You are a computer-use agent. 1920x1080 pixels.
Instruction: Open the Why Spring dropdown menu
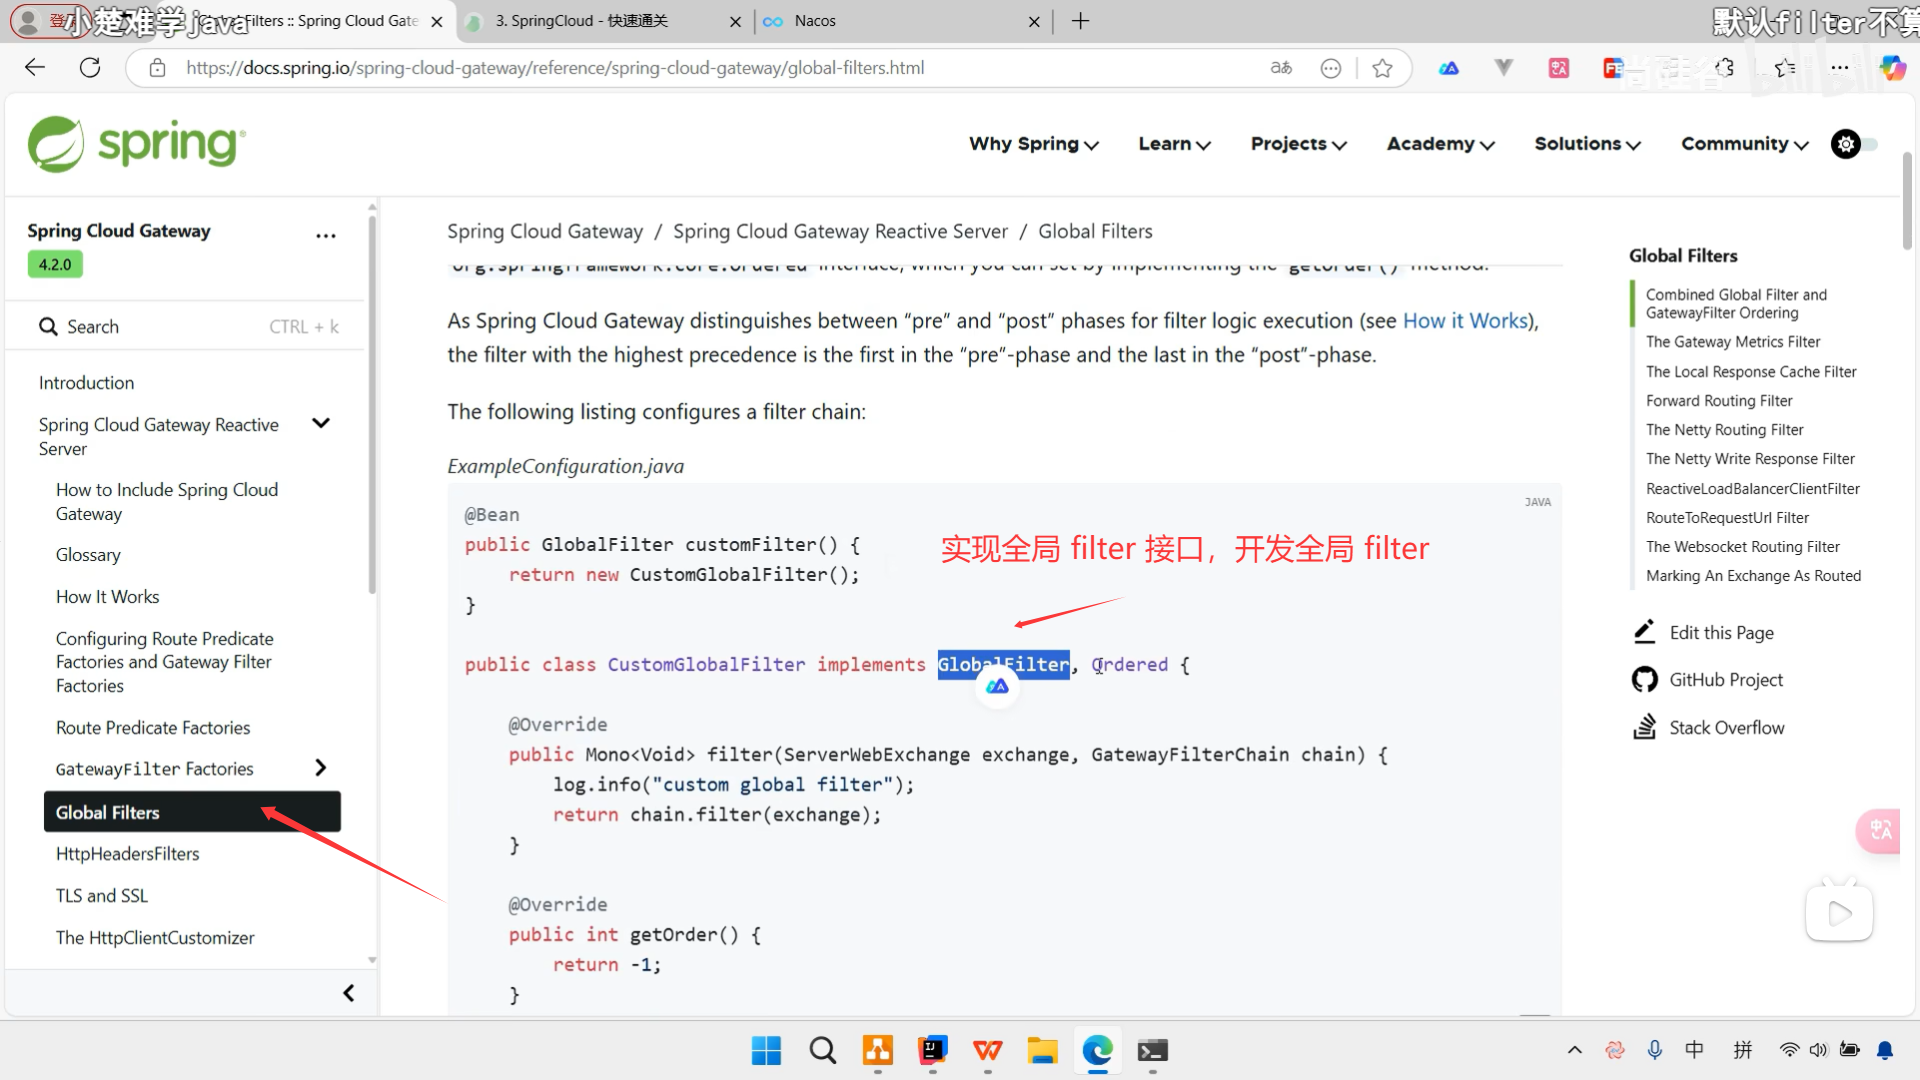point(1033,144)
